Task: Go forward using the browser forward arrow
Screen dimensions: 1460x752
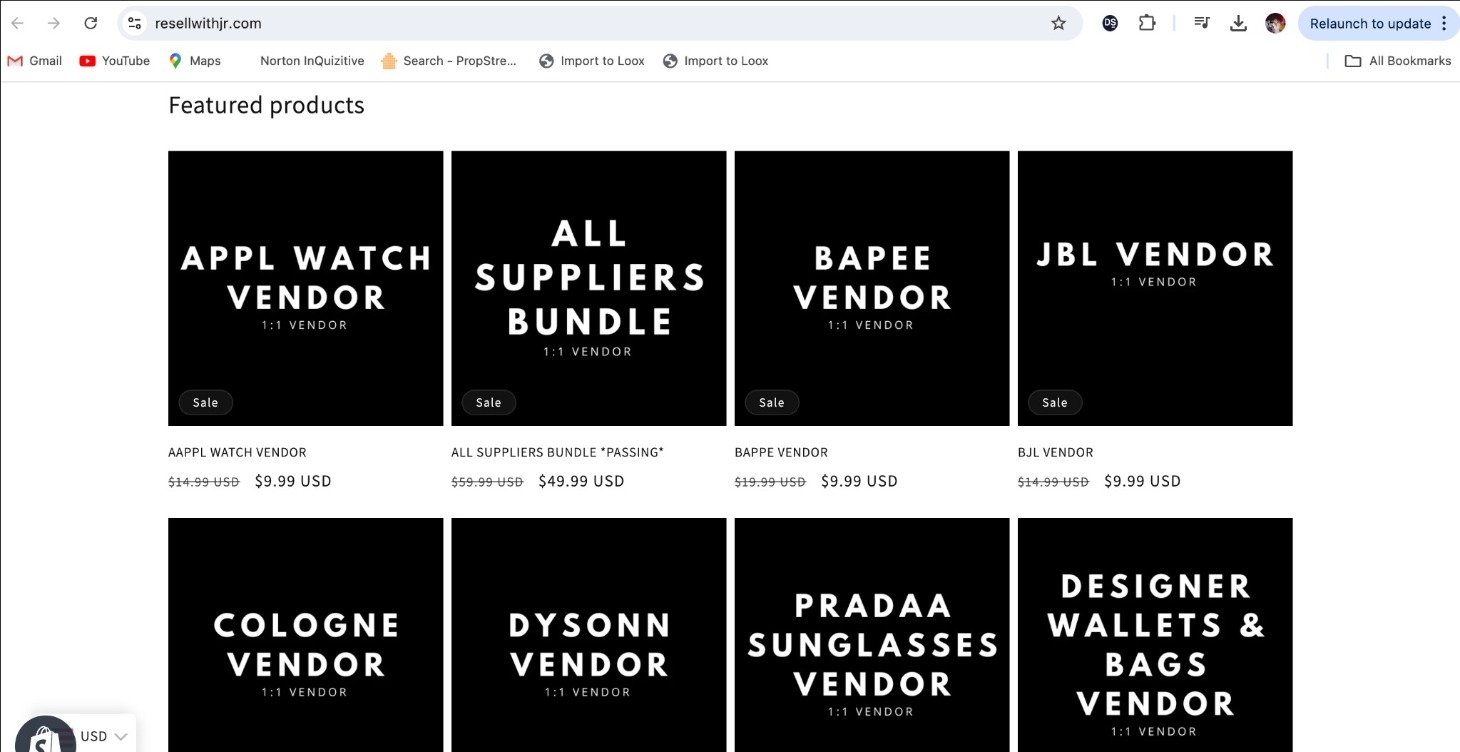Action: point(54,23)
